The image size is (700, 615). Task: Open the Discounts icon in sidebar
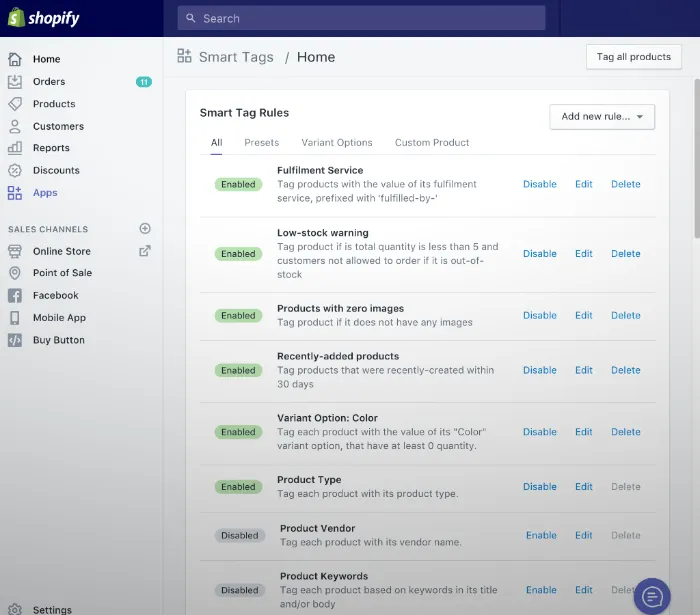click(15, 170)
